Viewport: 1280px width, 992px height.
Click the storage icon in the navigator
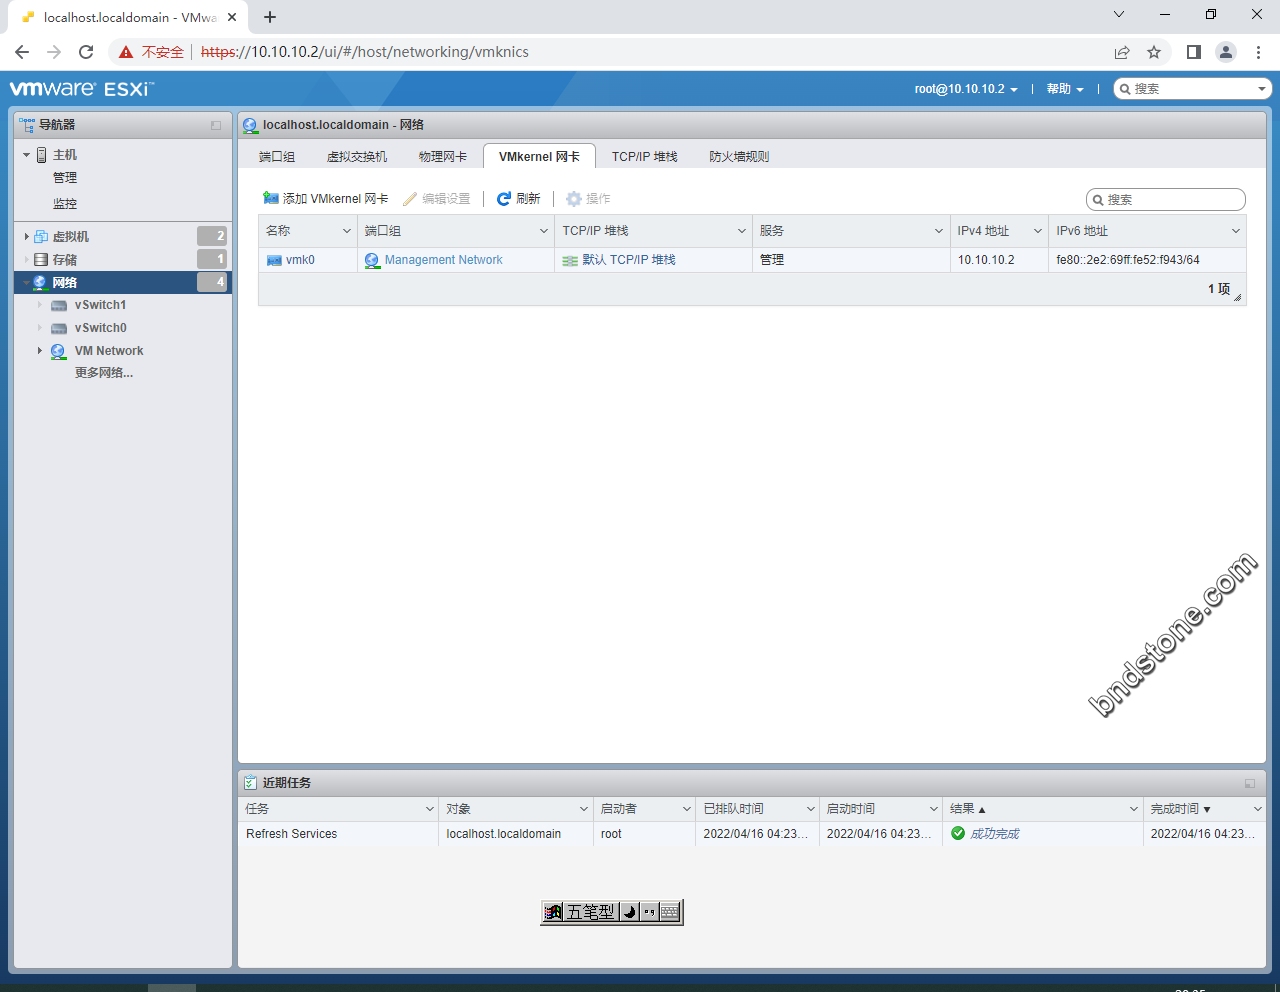41,260
